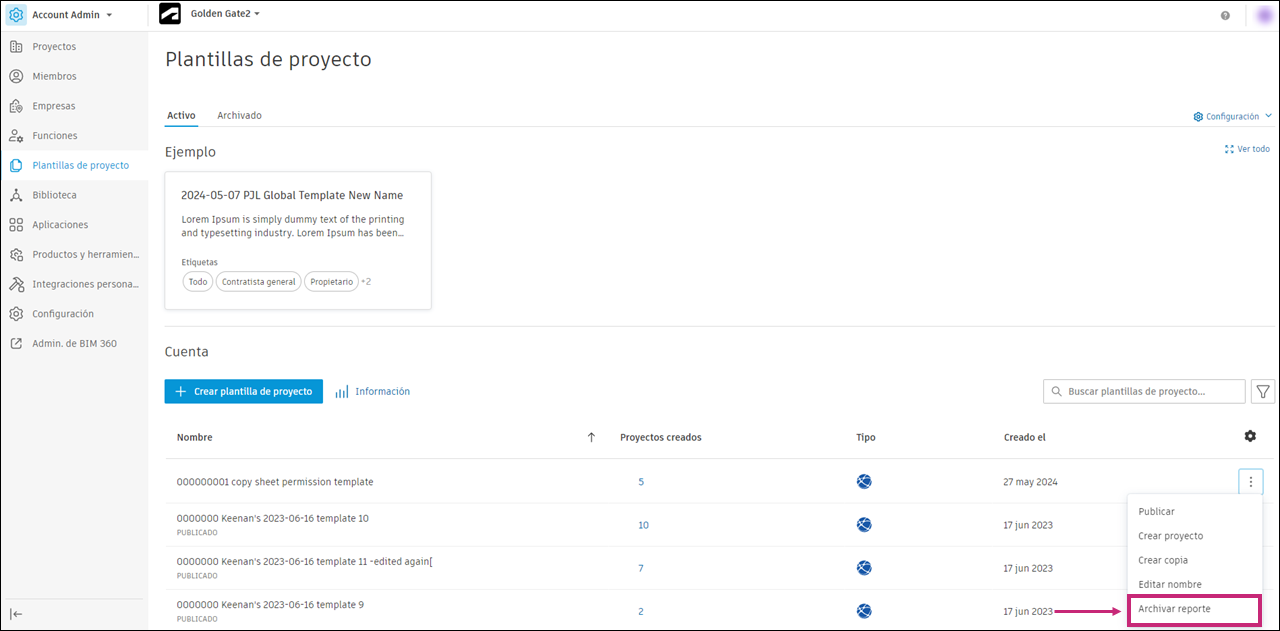Expand the Golden Gate2 account selector

click(x=225, y=14)
